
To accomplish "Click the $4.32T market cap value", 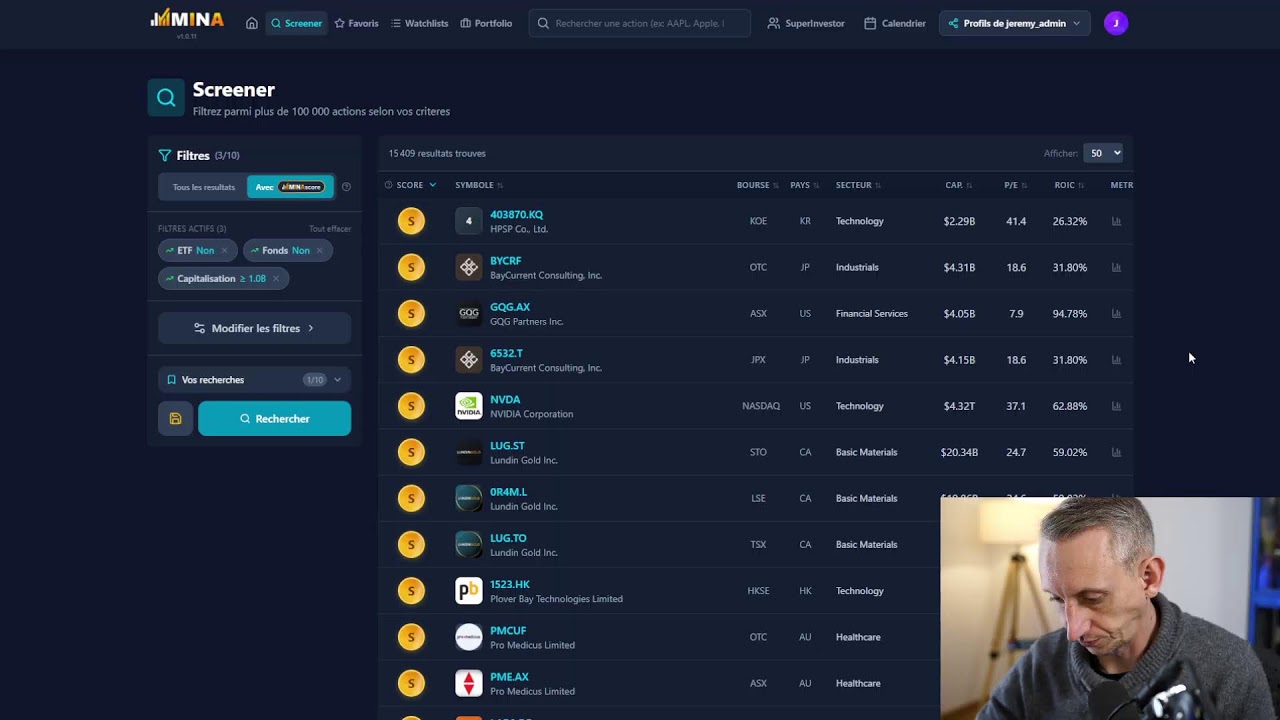I will tap(959, 406).
